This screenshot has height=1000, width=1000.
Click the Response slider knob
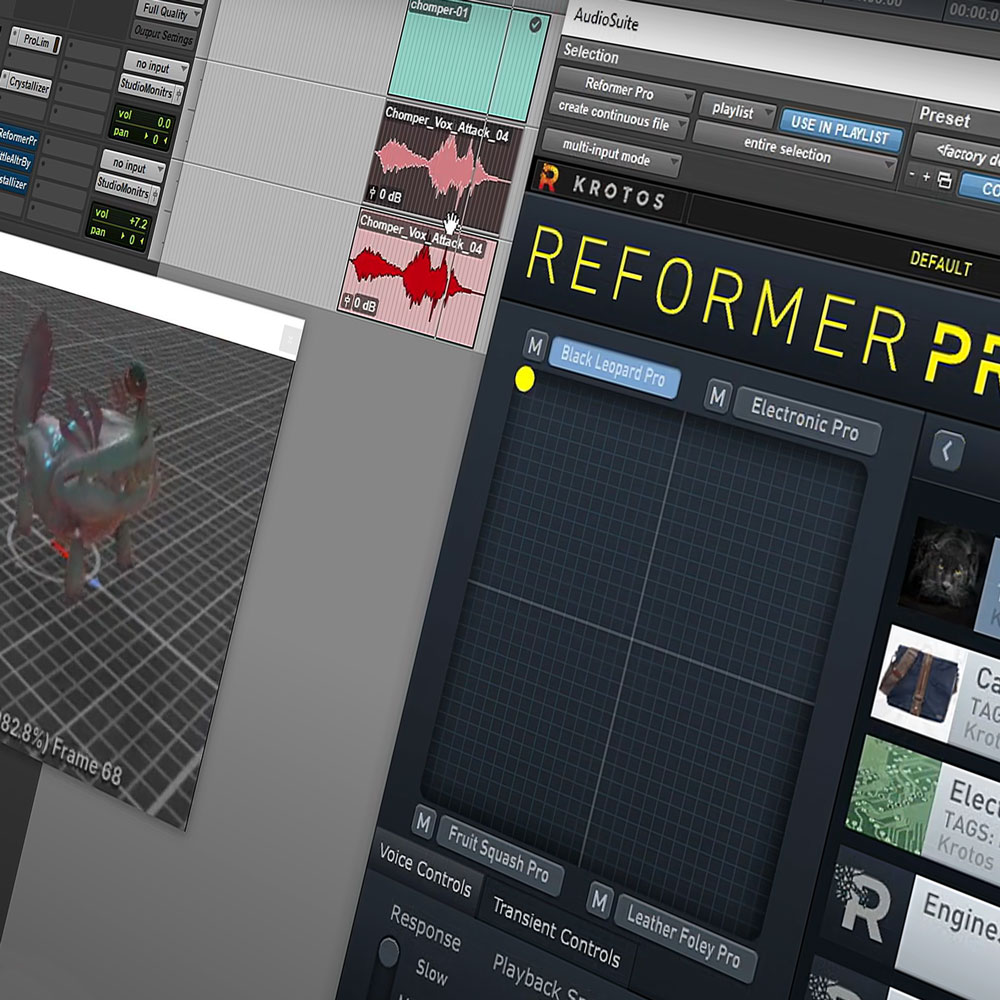click(388, 953)
